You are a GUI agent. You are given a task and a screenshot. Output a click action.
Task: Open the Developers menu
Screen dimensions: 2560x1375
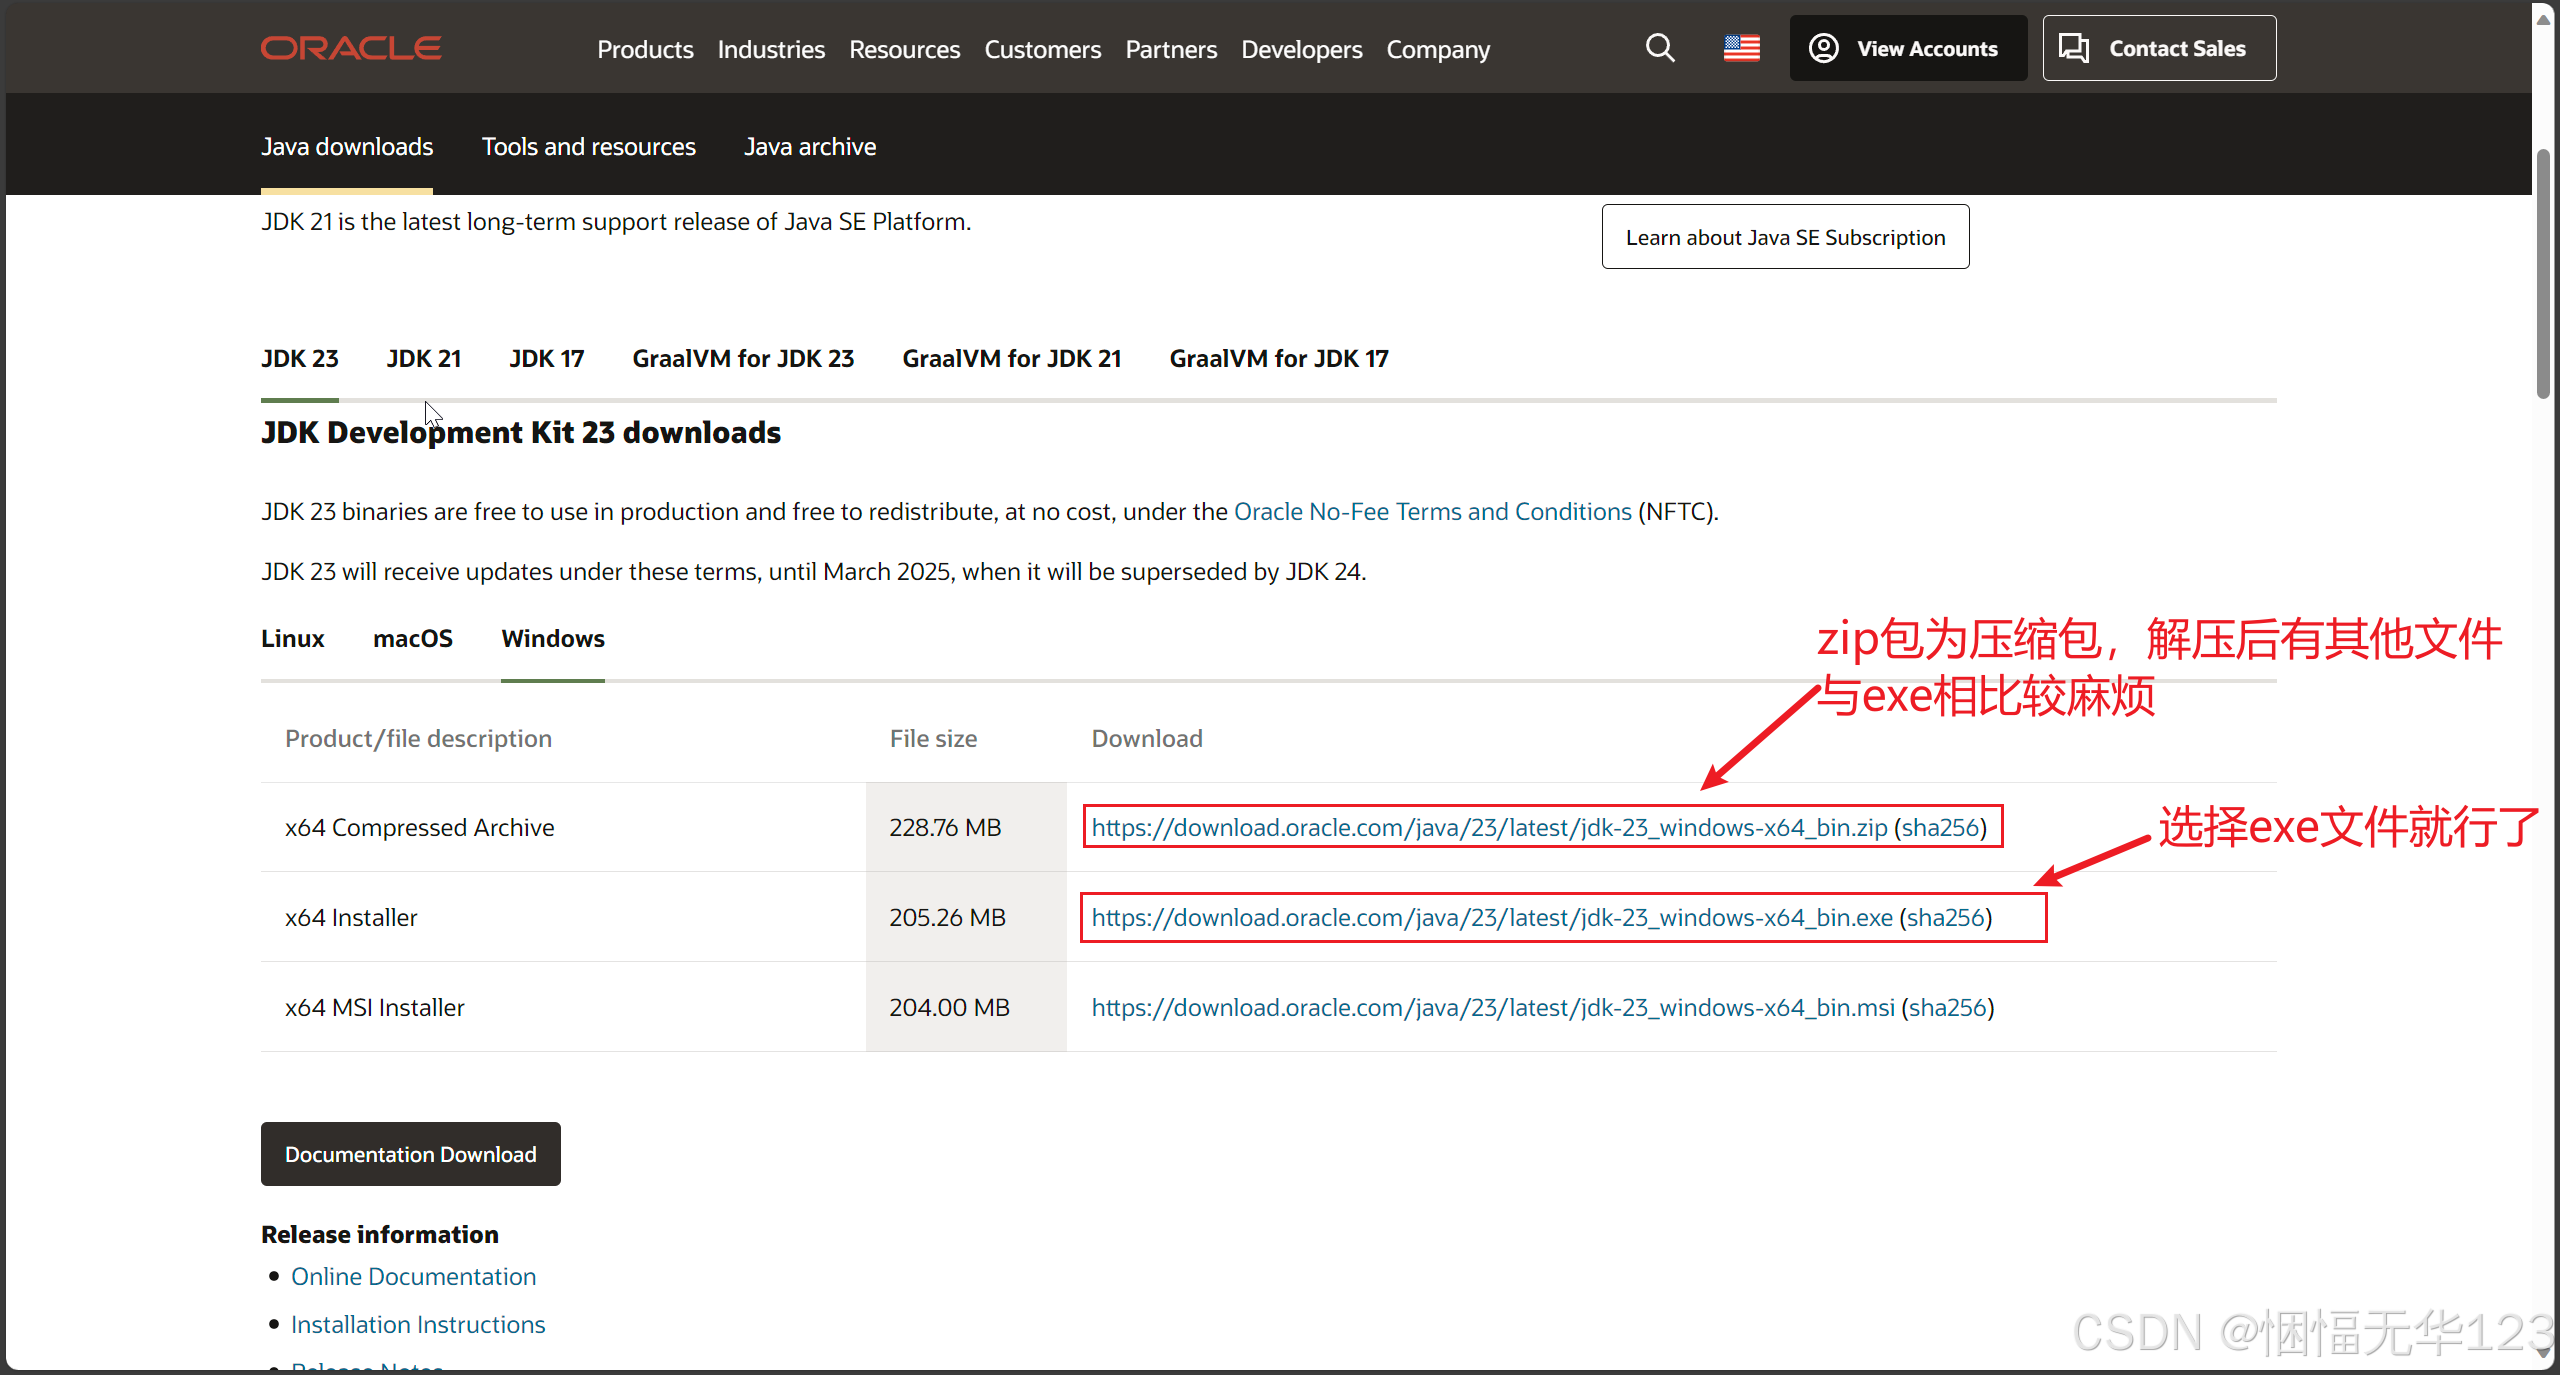[1301, 50]
